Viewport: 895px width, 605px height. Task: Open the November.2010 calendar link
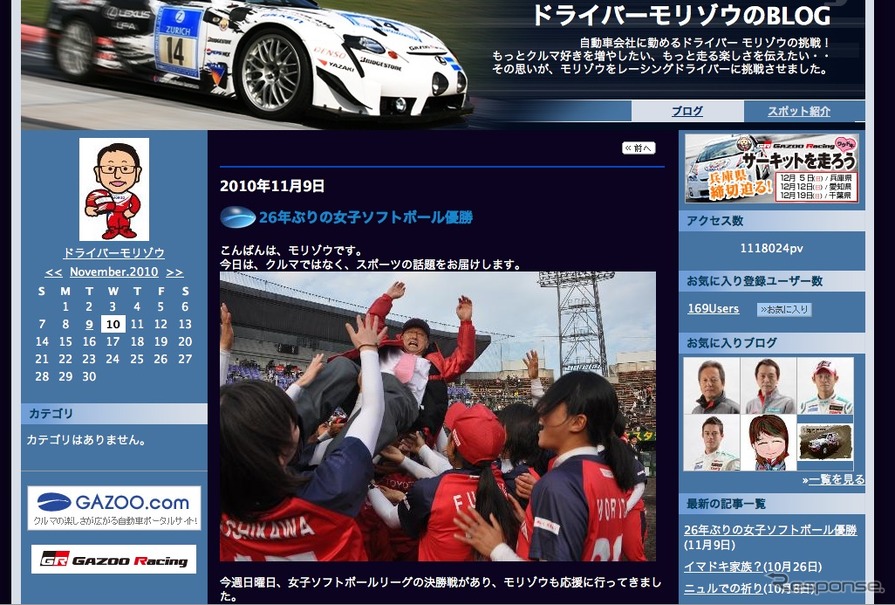coord(114,272)
